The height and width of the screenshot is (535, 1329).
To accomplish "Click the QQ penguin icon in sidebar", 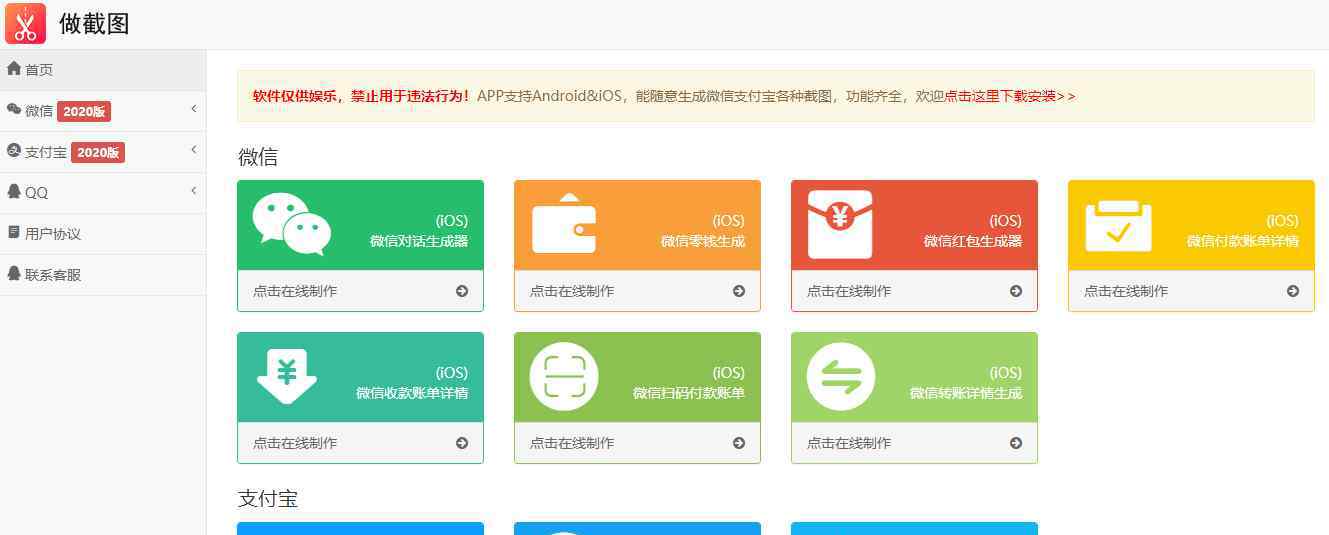I will tap(14, 192).
